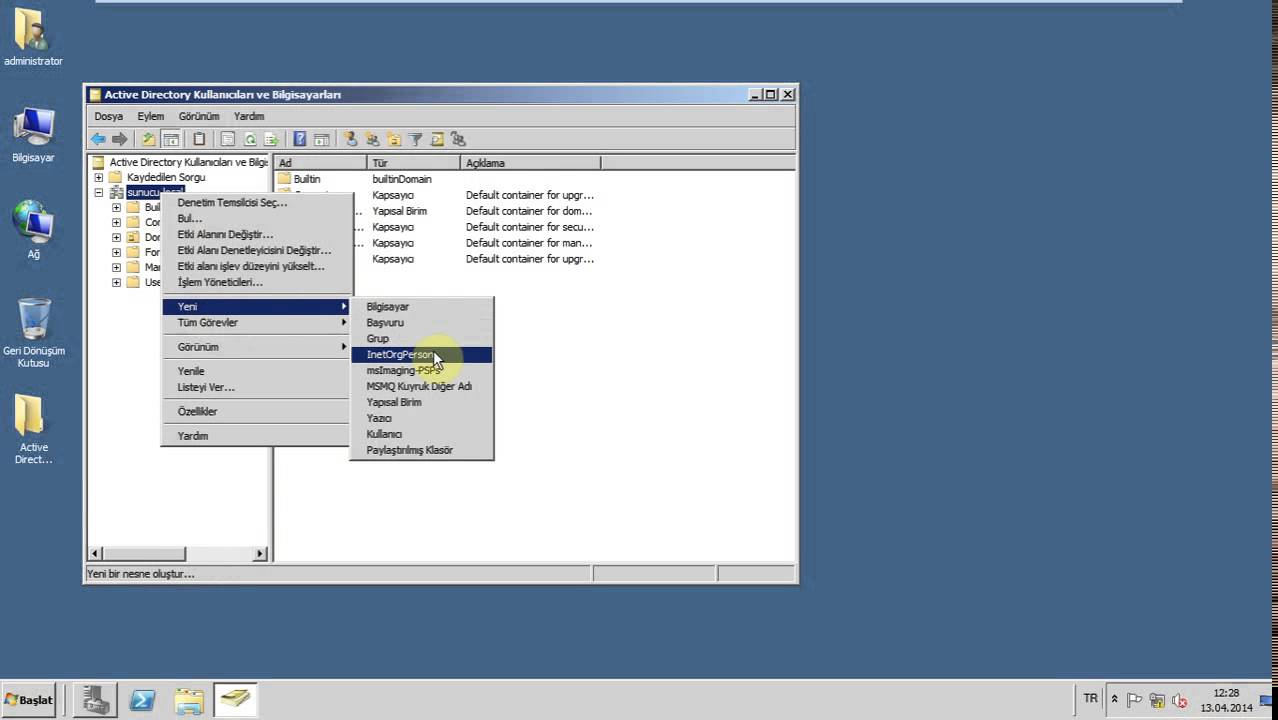Click network icon in system tray
The width and height of the screenshot is (1278, 720).
tap(1157, 701)
